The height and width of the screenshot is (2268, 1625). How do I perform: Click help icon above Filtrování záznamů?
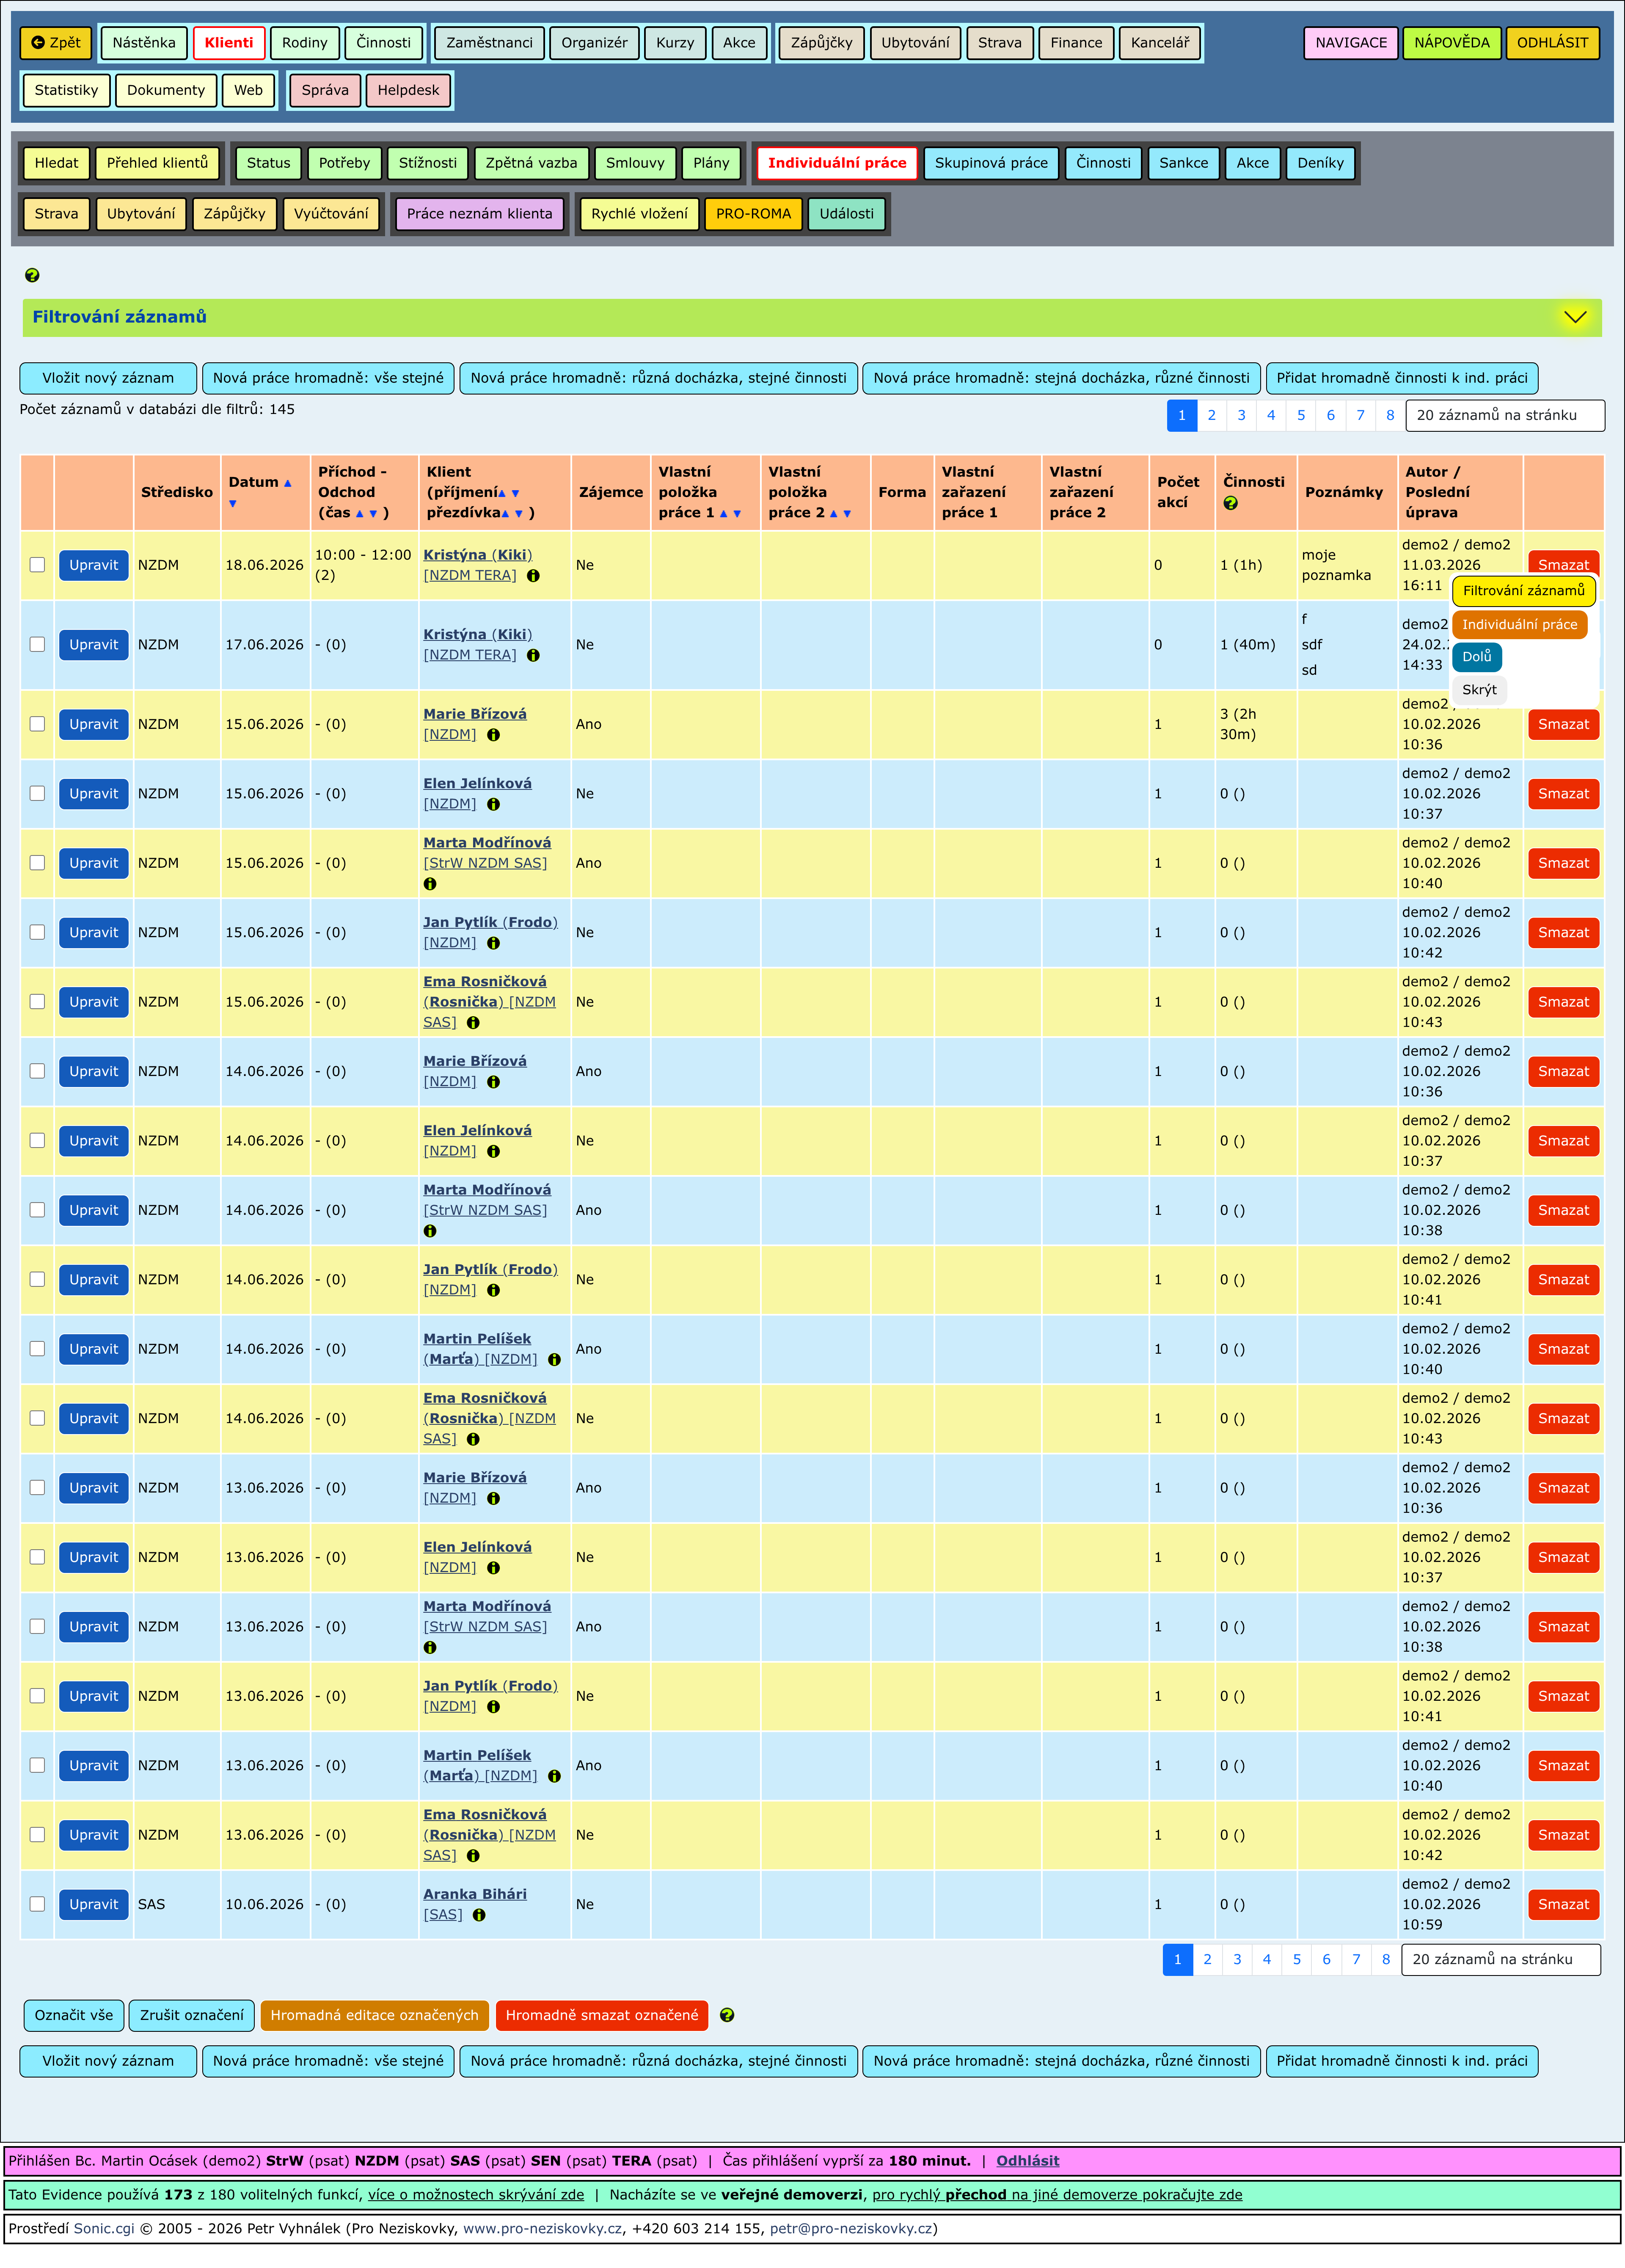point(32,275)
